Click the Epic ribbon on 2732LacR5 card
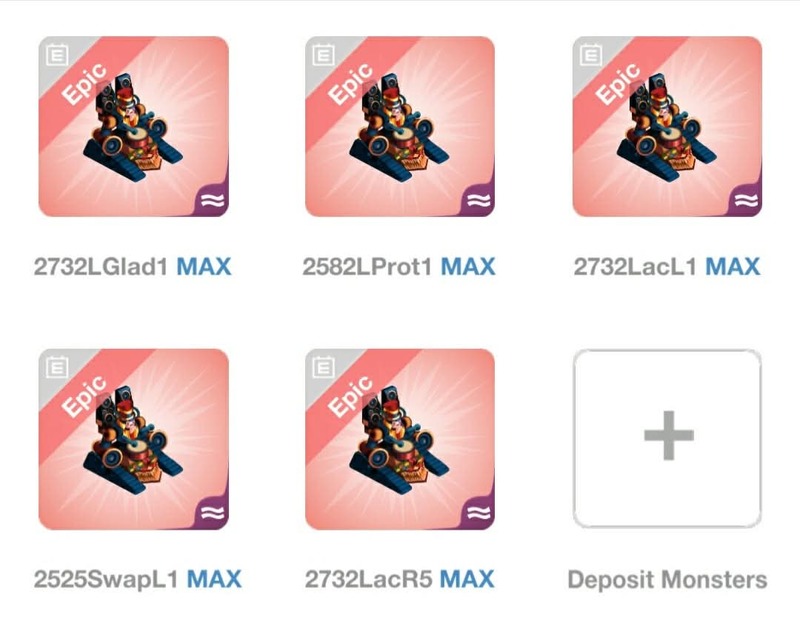 click(x=351, y=395)
